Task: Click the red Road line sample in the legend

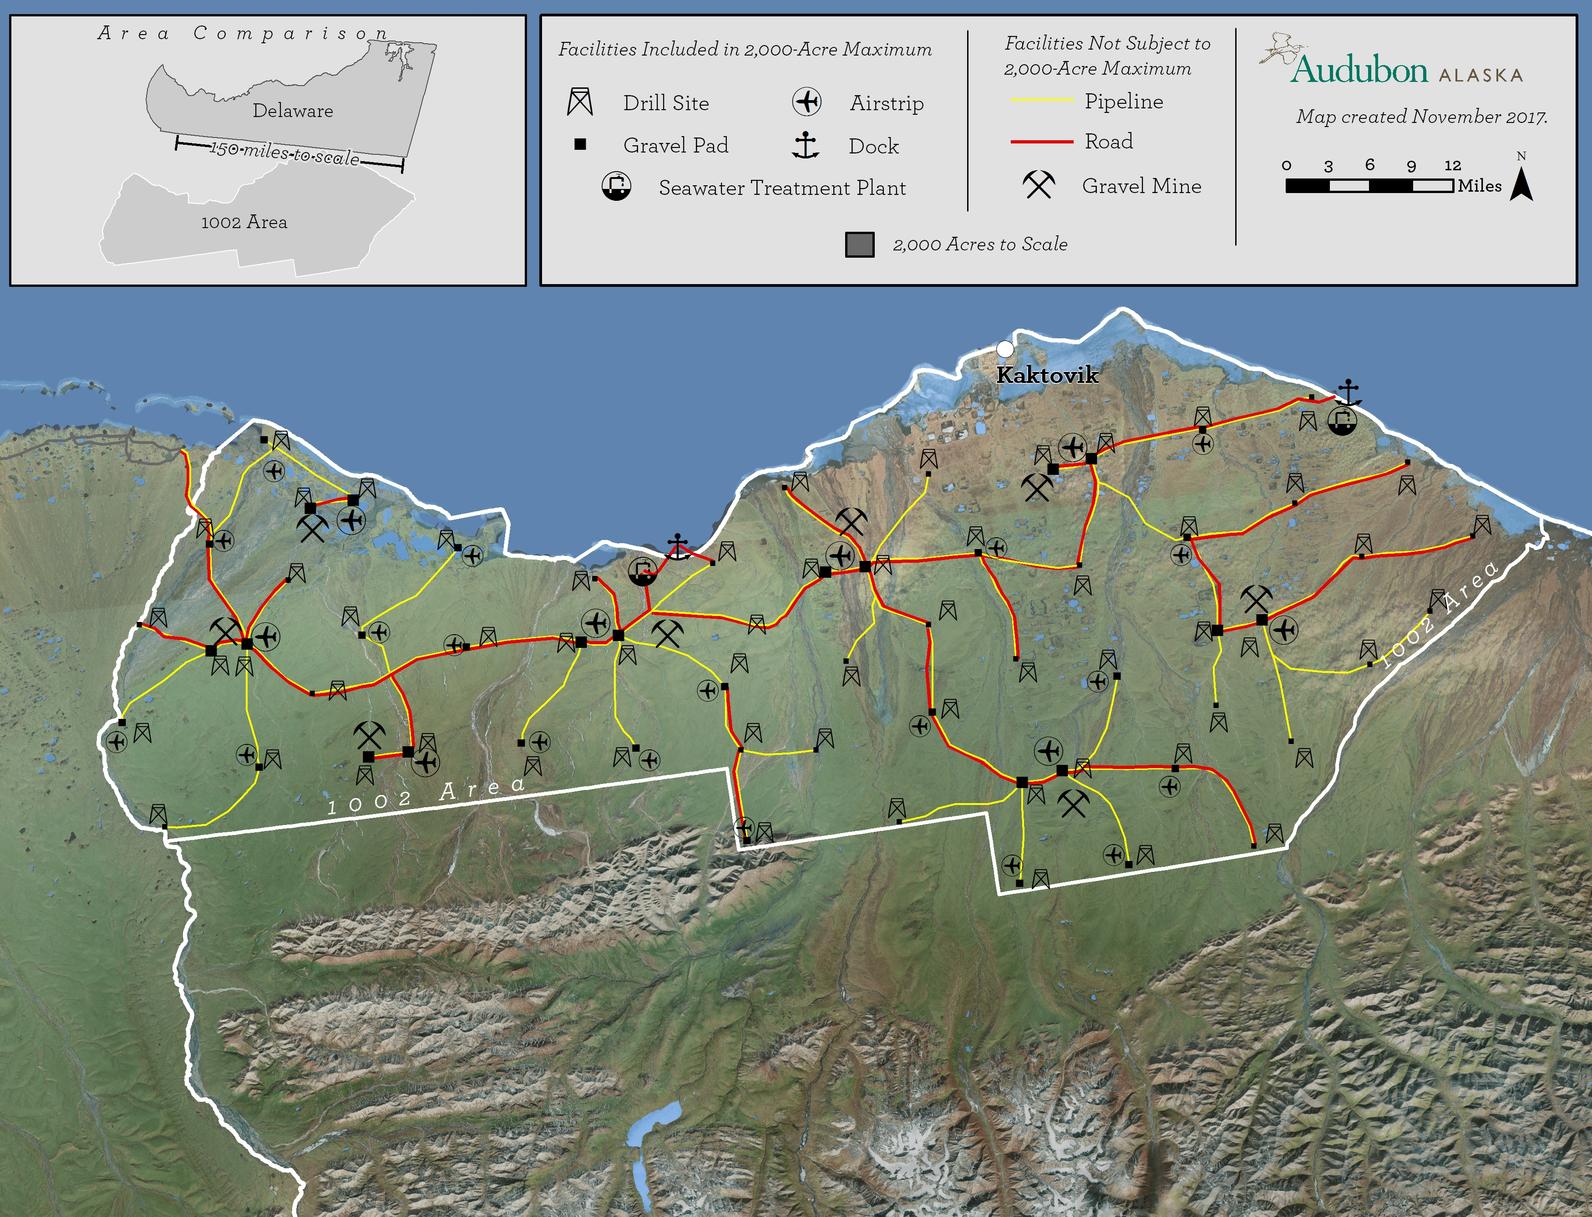Action: 1041,142
